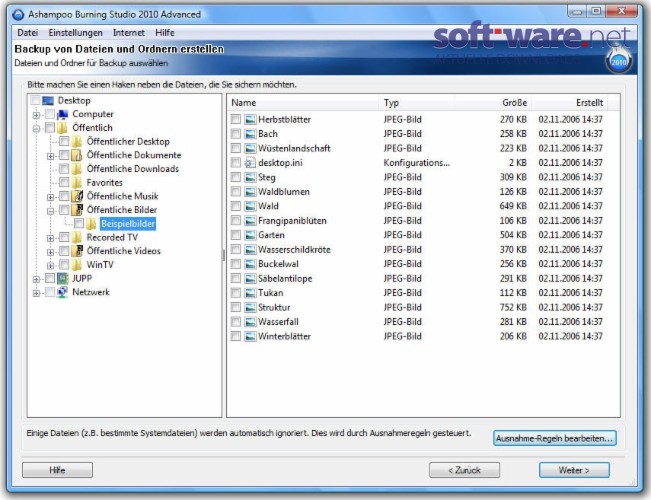651x500 pixels.
Task: Open the Hilfe menu
Action: tap(165, 33)
